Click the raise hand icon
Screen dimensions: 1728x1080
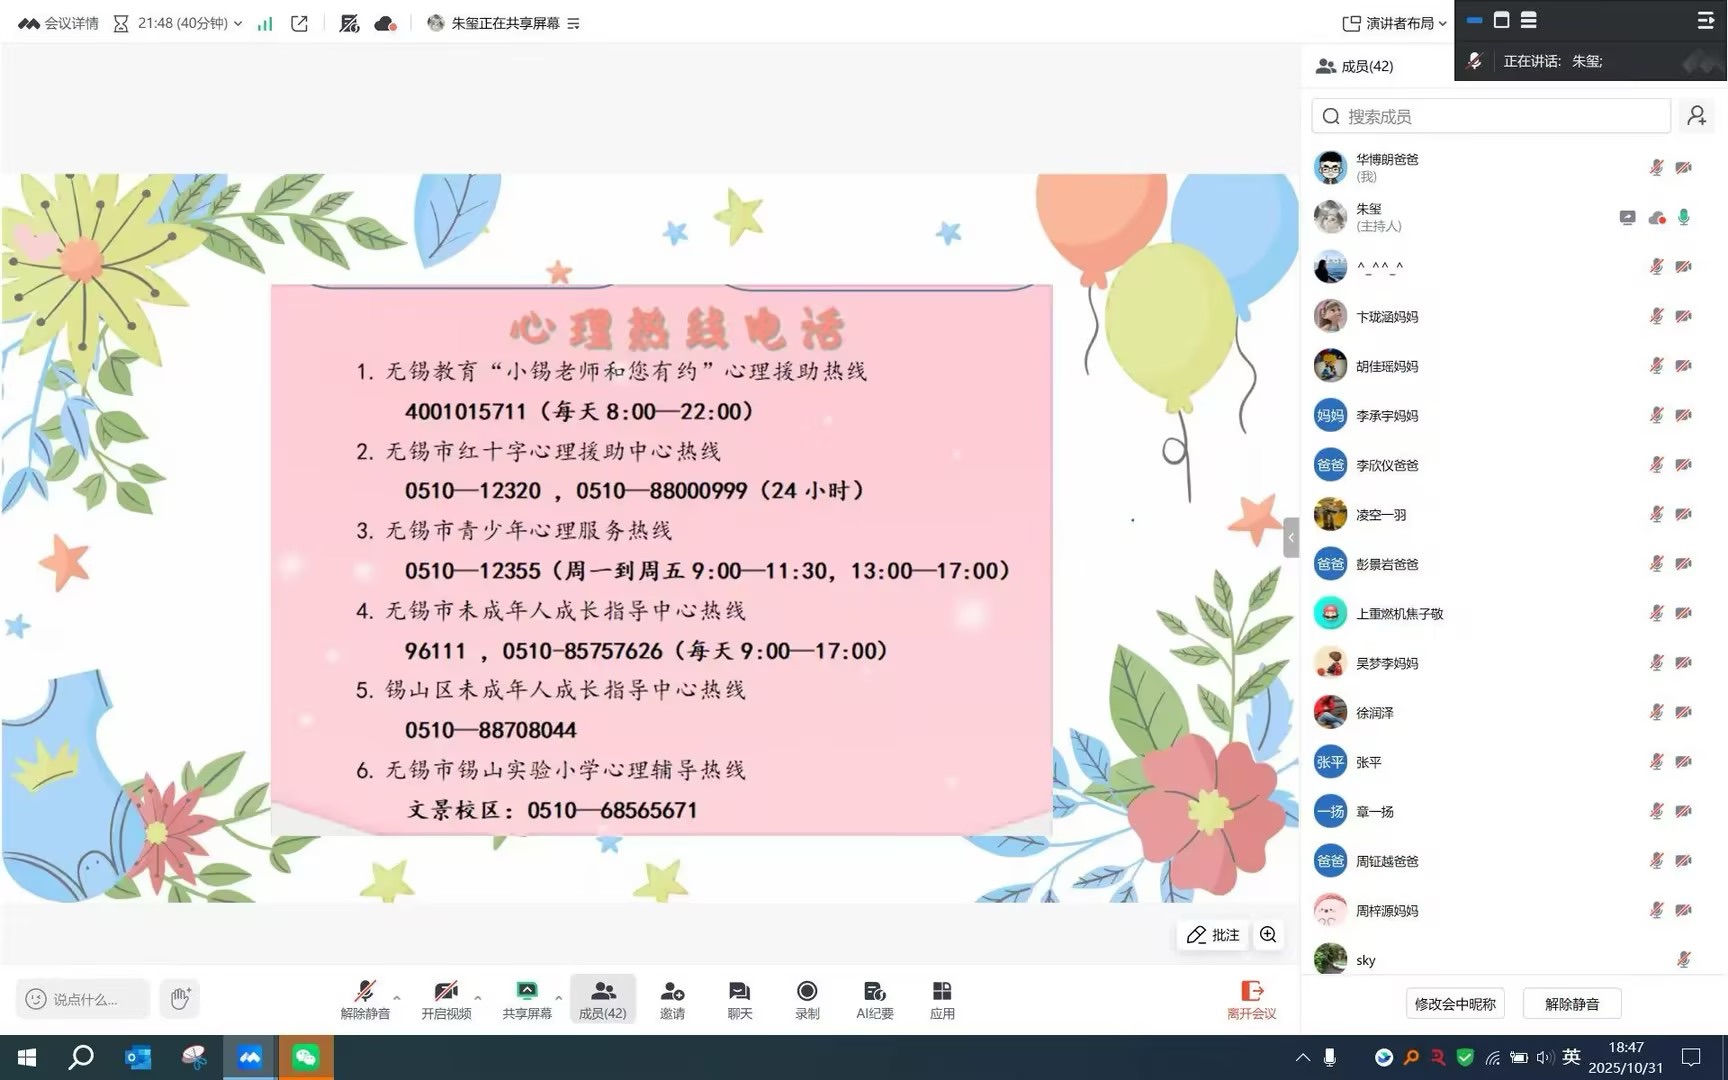click(x=180, y=998)
